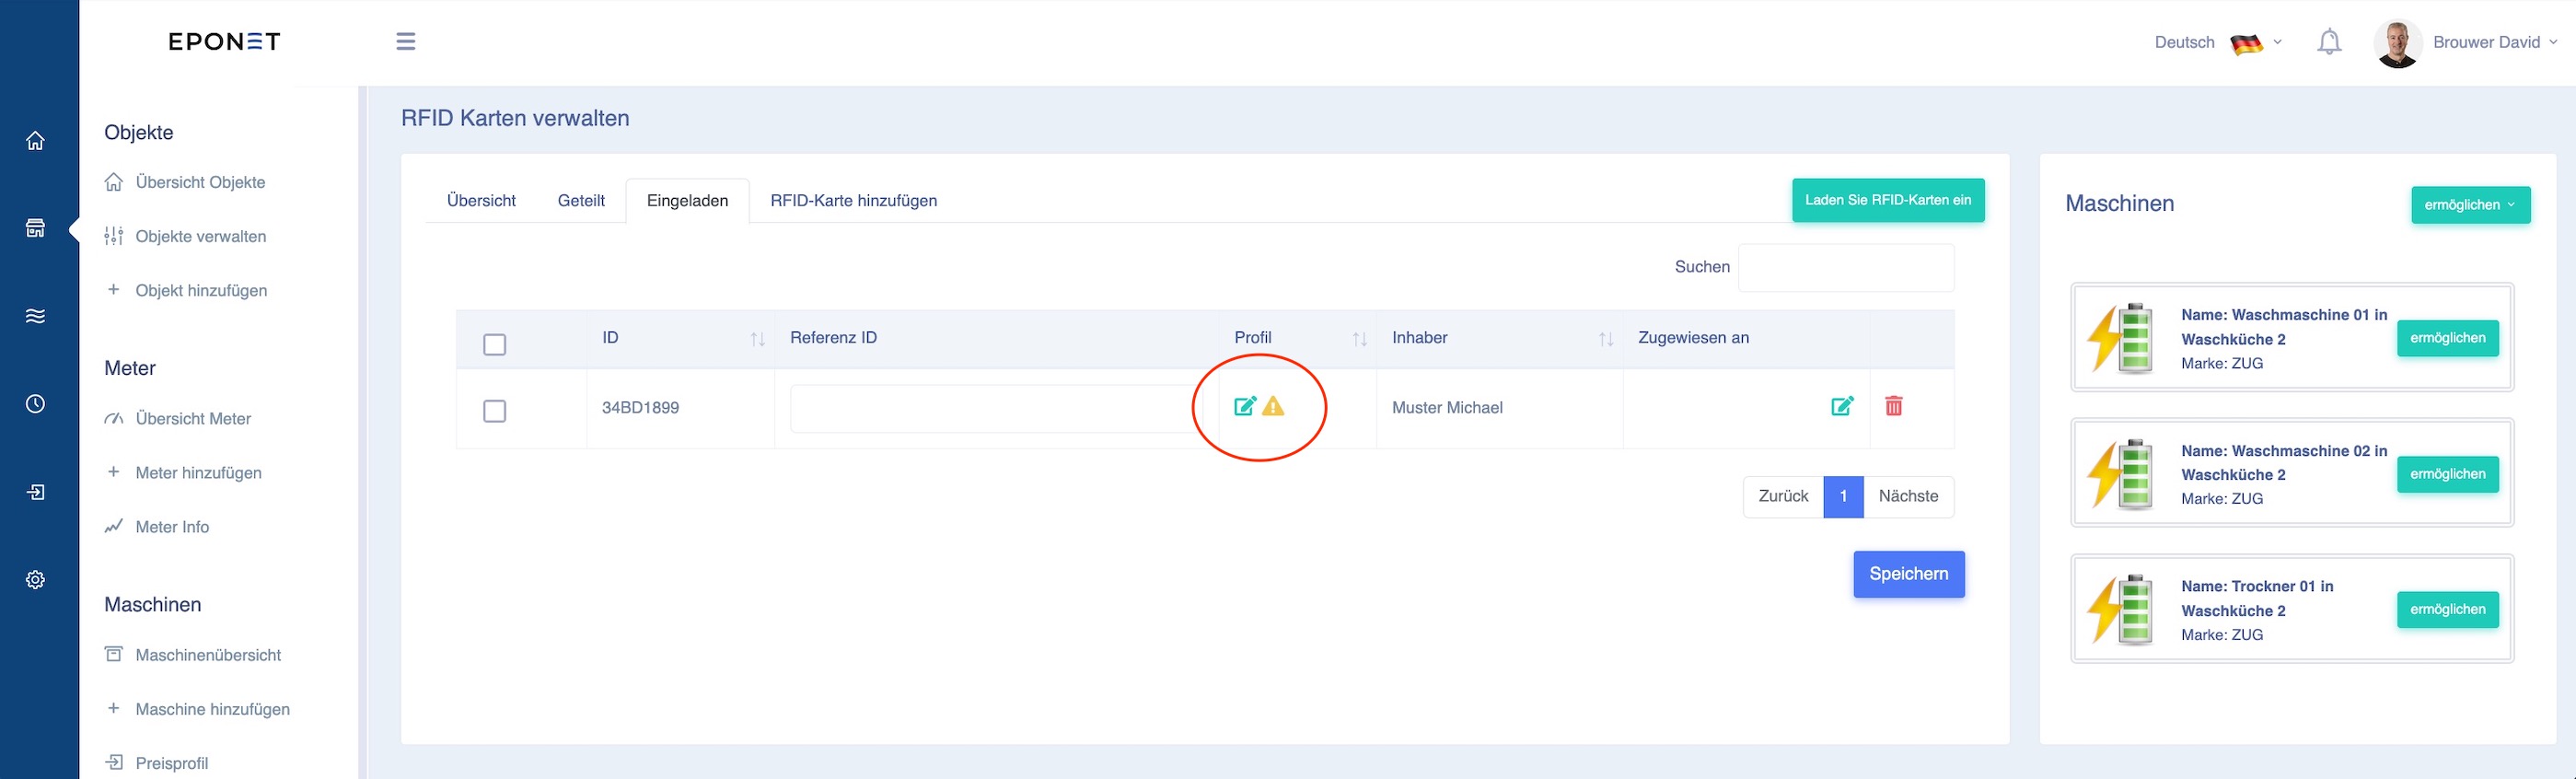Click the Speichern button
The image size is (2576, 779).
tap(1909, 574)
